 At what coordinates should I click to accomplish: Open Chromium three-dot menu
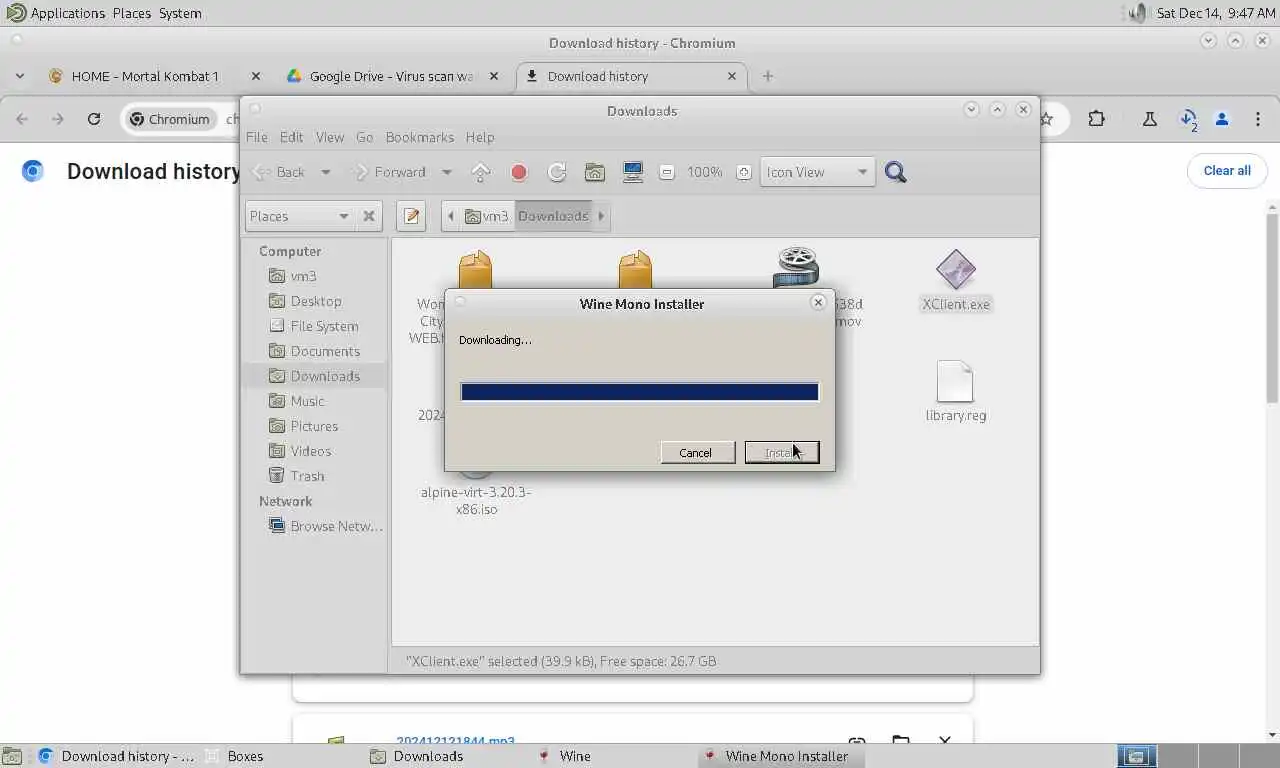tap(1257, 119)
